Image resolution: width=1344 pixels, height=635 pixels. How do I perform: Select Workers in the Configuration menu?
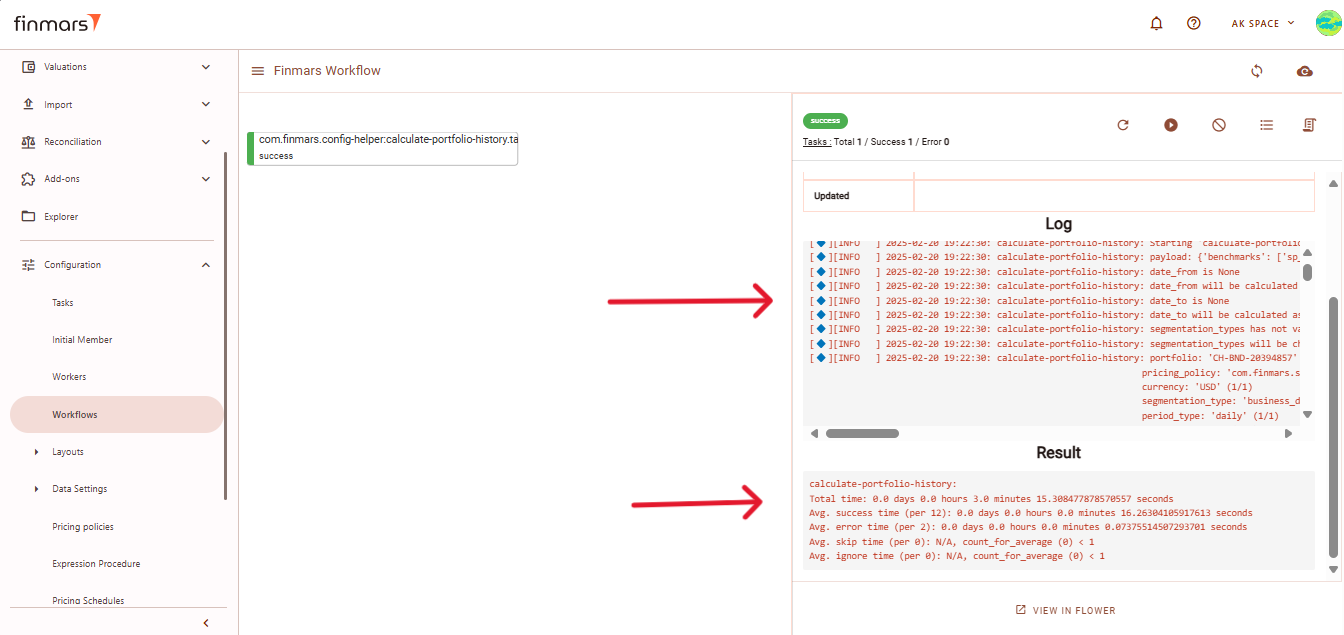[69, 377]
